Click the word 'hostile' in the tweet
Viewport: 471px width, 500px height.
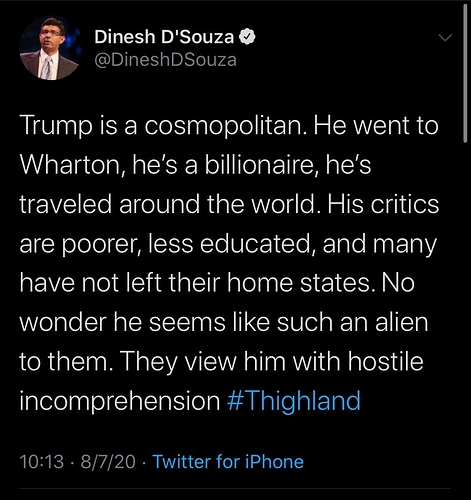click(x=386, y=362)
